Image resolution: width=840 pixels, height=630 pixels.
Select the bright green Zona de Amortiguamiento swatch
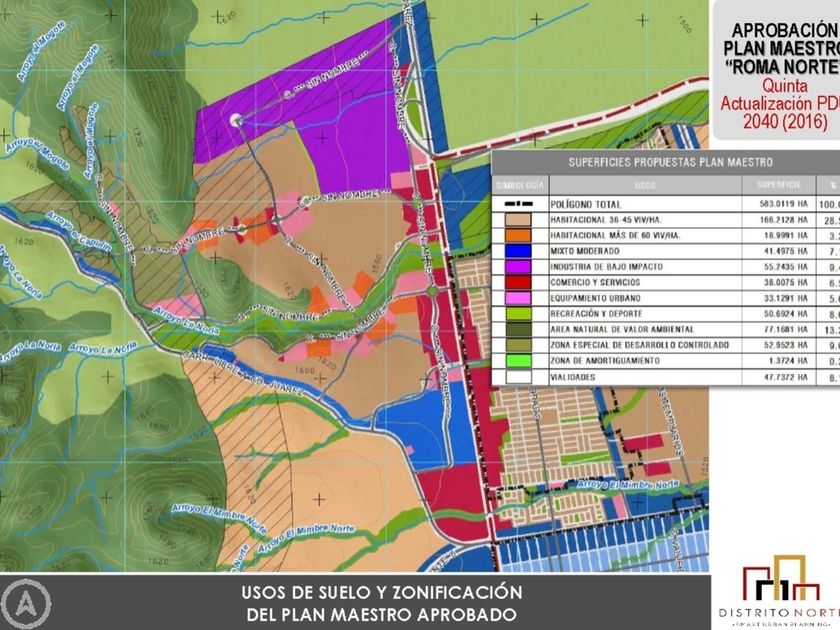pos(518,361)
